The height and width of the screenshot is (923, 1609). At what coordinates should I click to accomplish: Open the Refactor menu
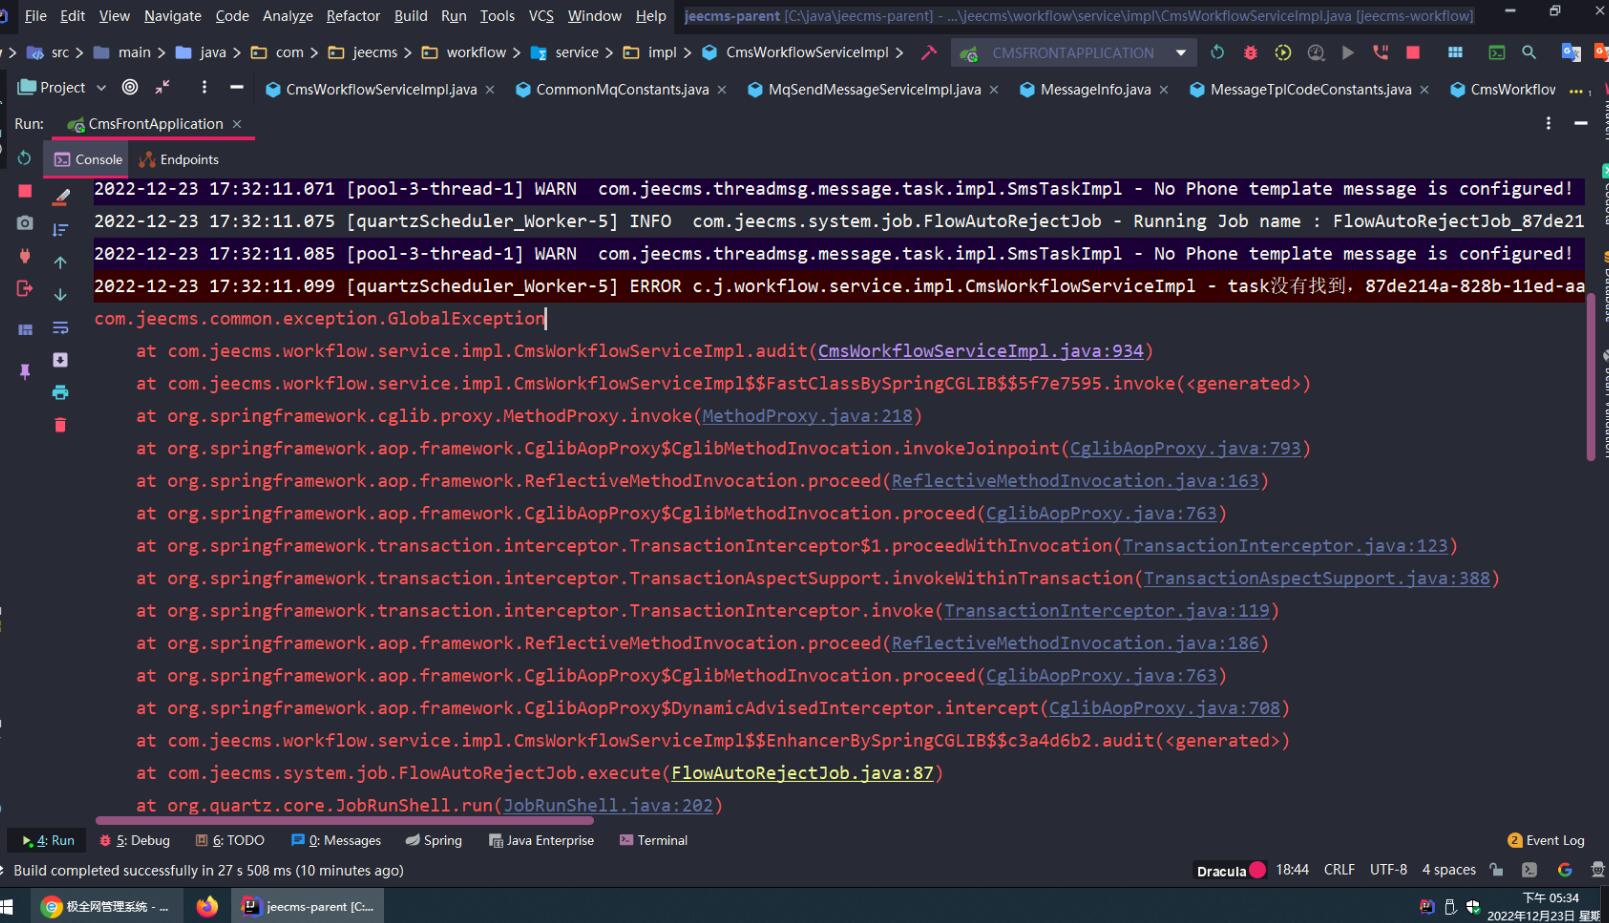click(352, 16)
